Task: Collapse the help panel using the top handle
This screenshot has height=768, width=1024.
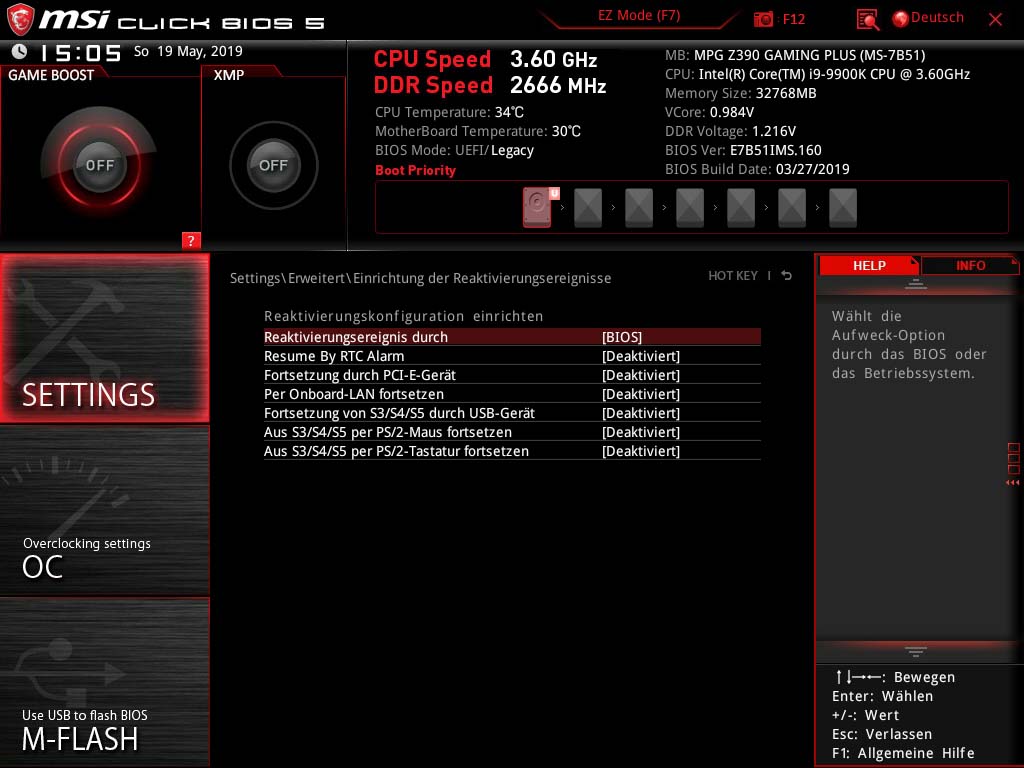Action: tap(916, 284)
